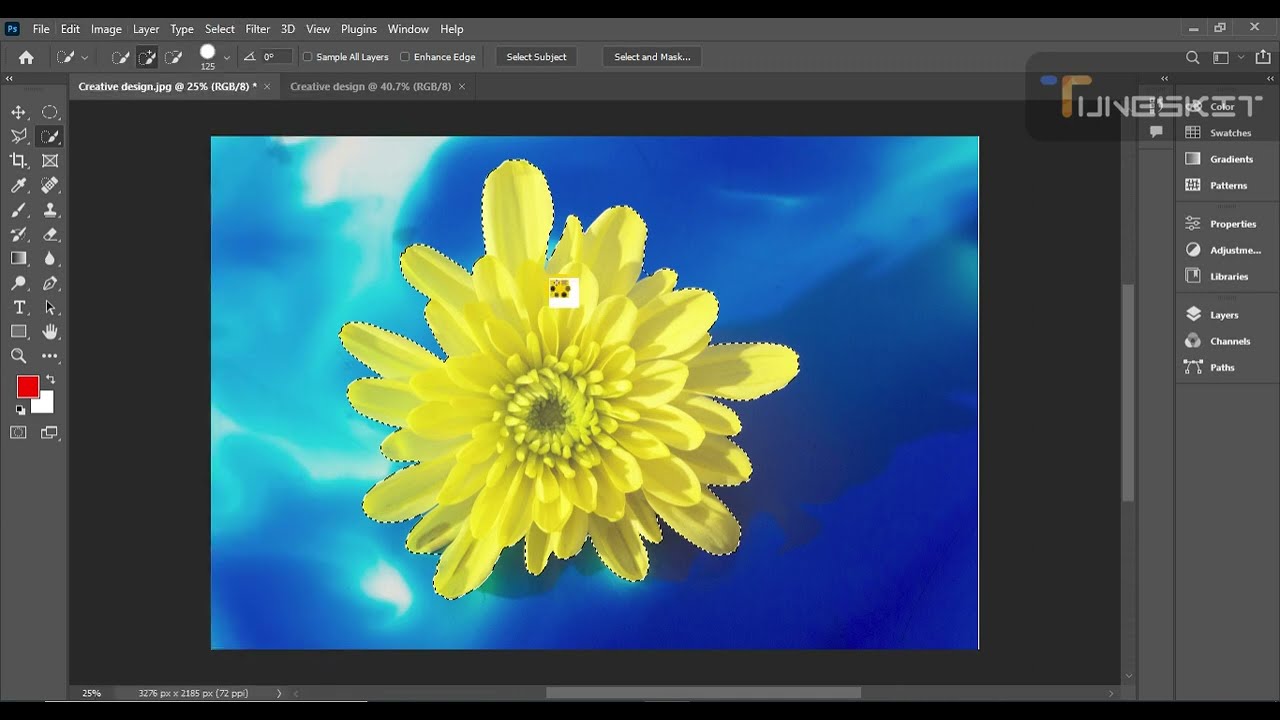Select the Dodge tool
This screenshot has height=720, width=1280.
(19, 283)
